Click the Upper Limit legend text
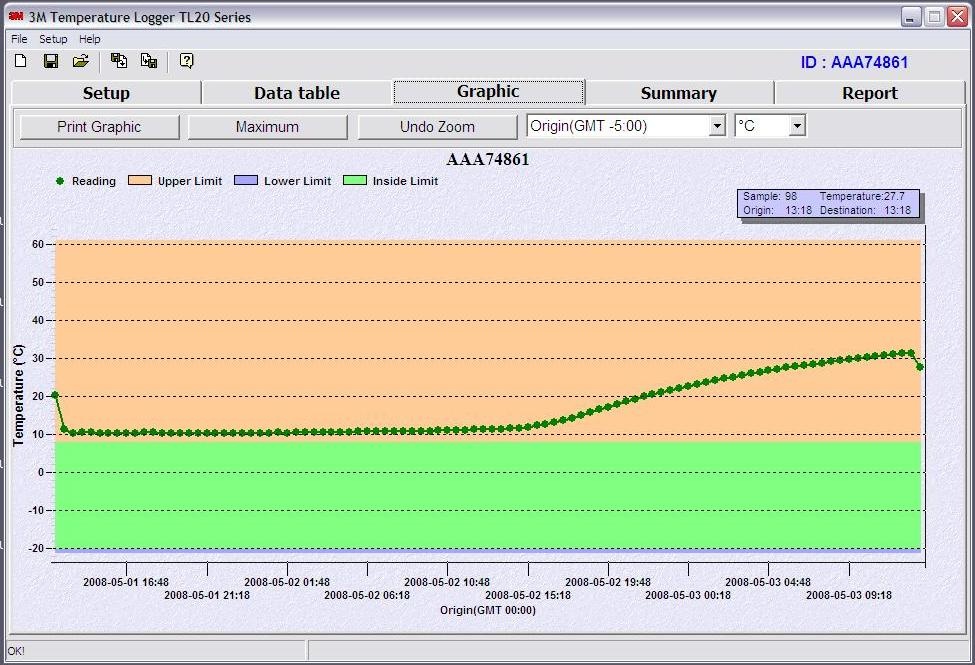Screen dimensions: 975x665 pyautogui.click(x=190, y=181)
